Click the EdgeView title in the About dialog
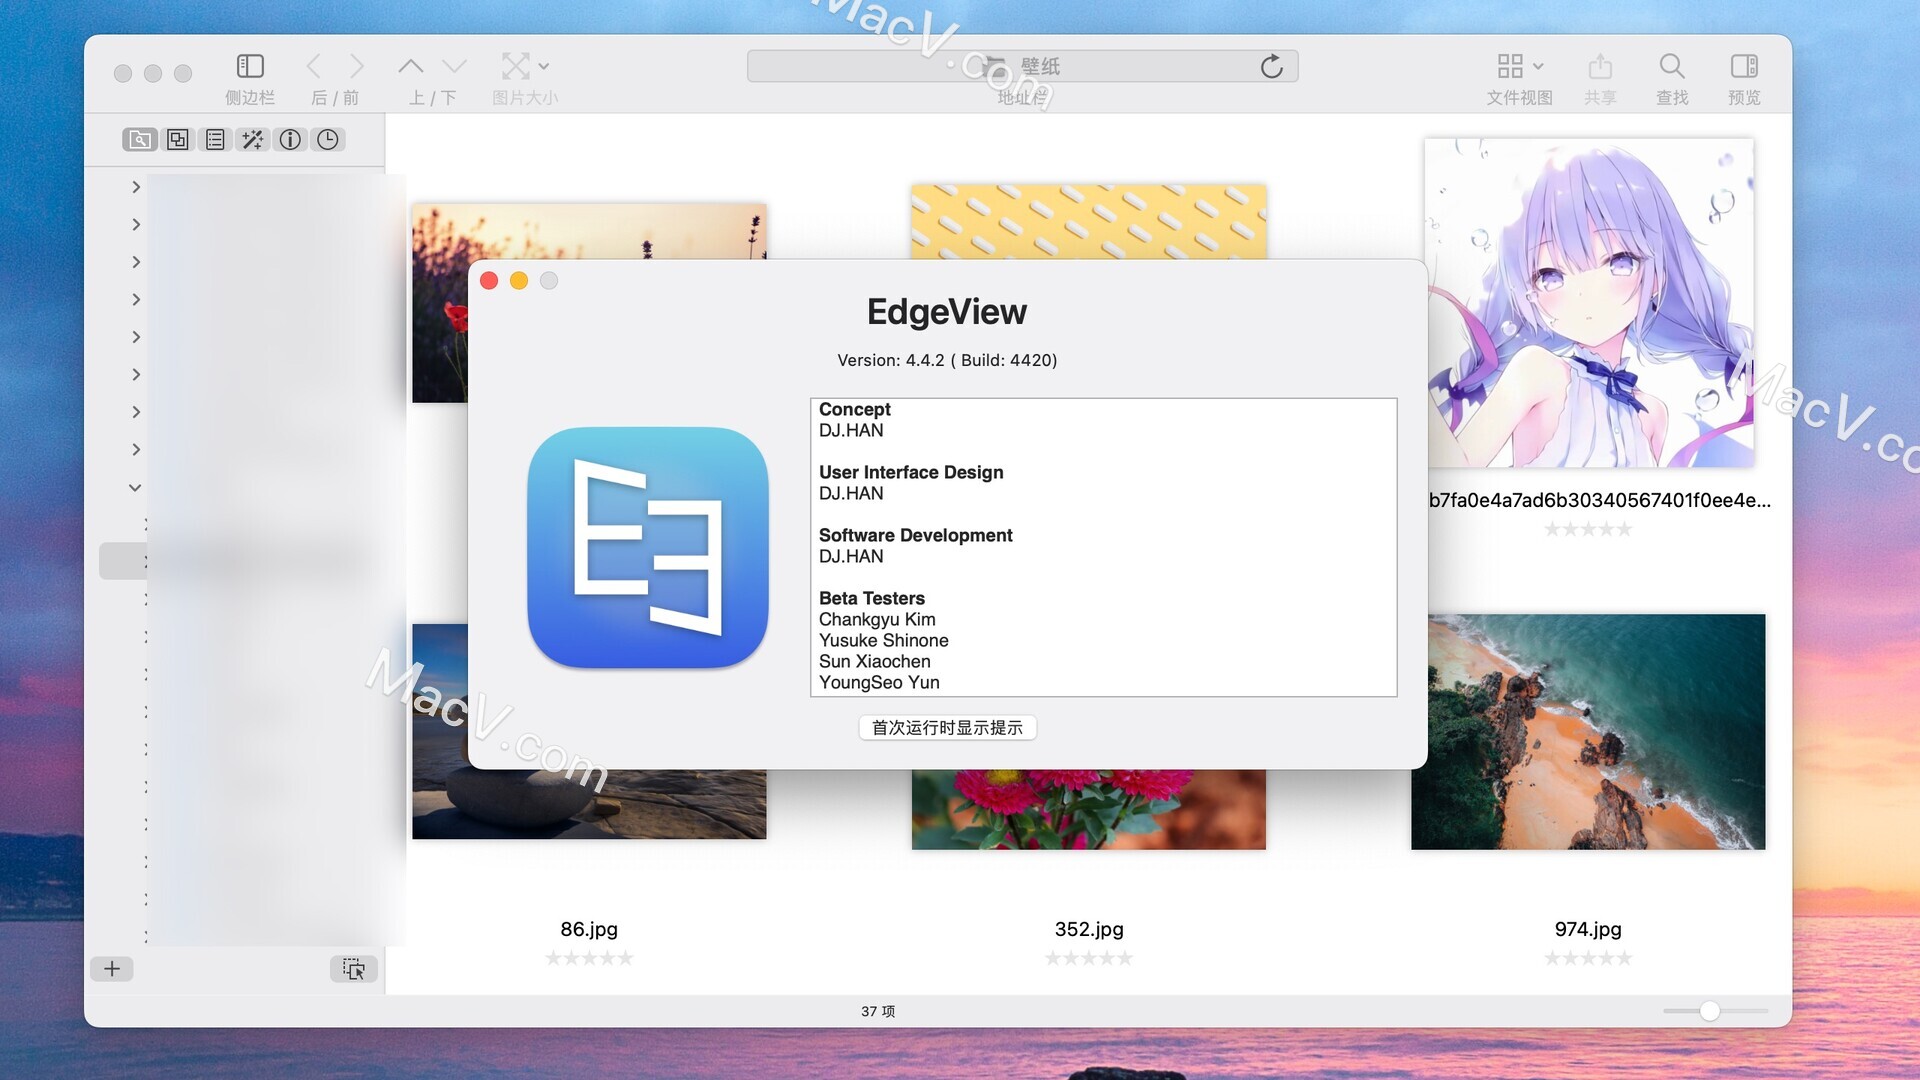The width and height of the screenshot is (1920, 1080). click(947, 312)
